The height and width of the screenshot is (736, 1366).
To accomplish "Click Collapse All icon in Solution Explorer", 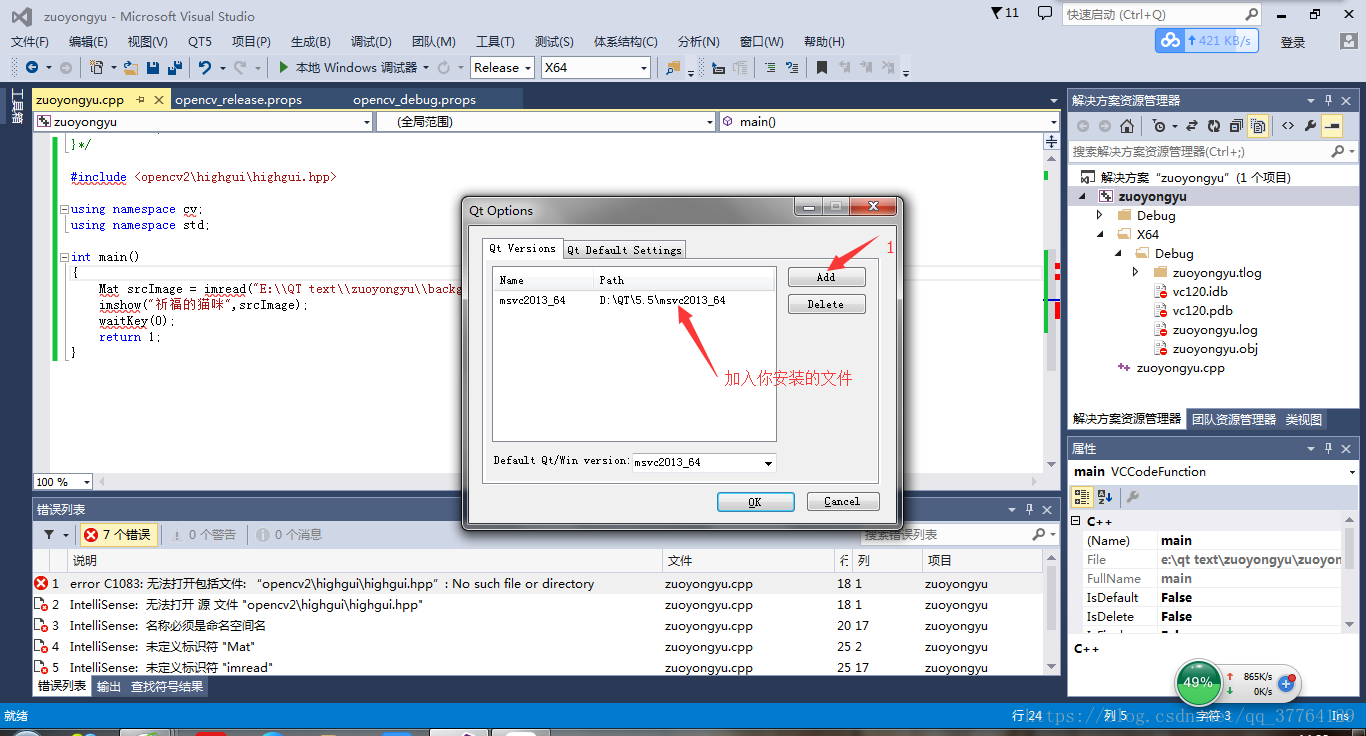I will tap(1236, 126).
